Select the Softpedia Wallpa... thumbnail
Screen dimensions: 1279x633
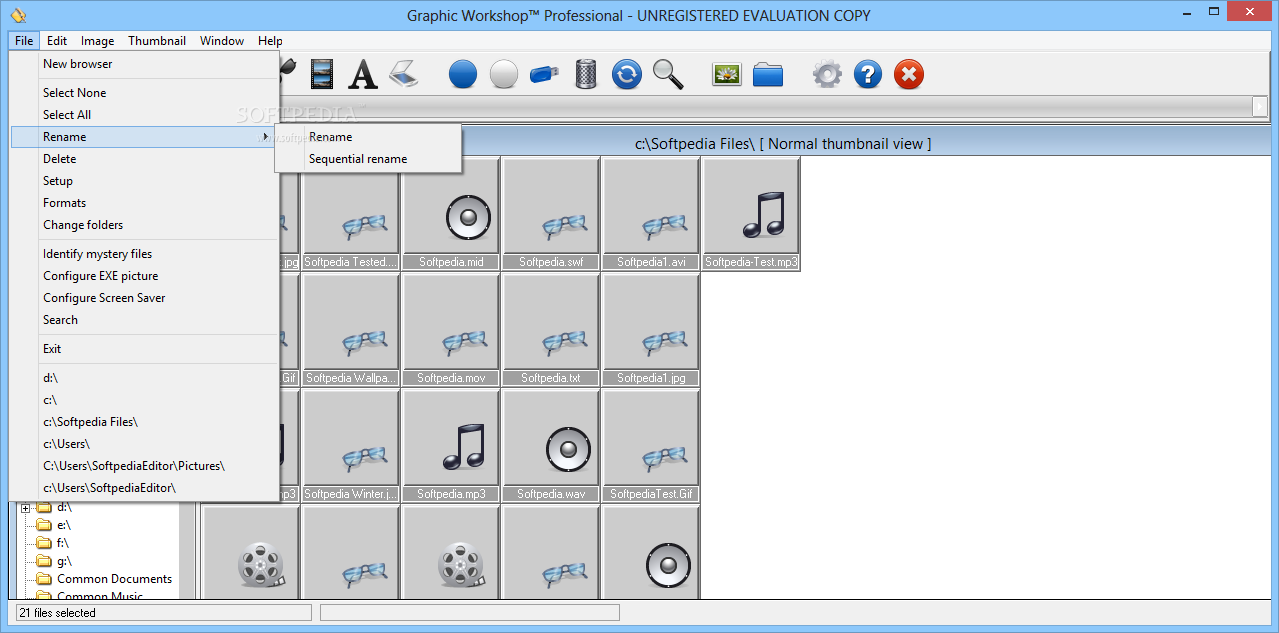[351, 330]
